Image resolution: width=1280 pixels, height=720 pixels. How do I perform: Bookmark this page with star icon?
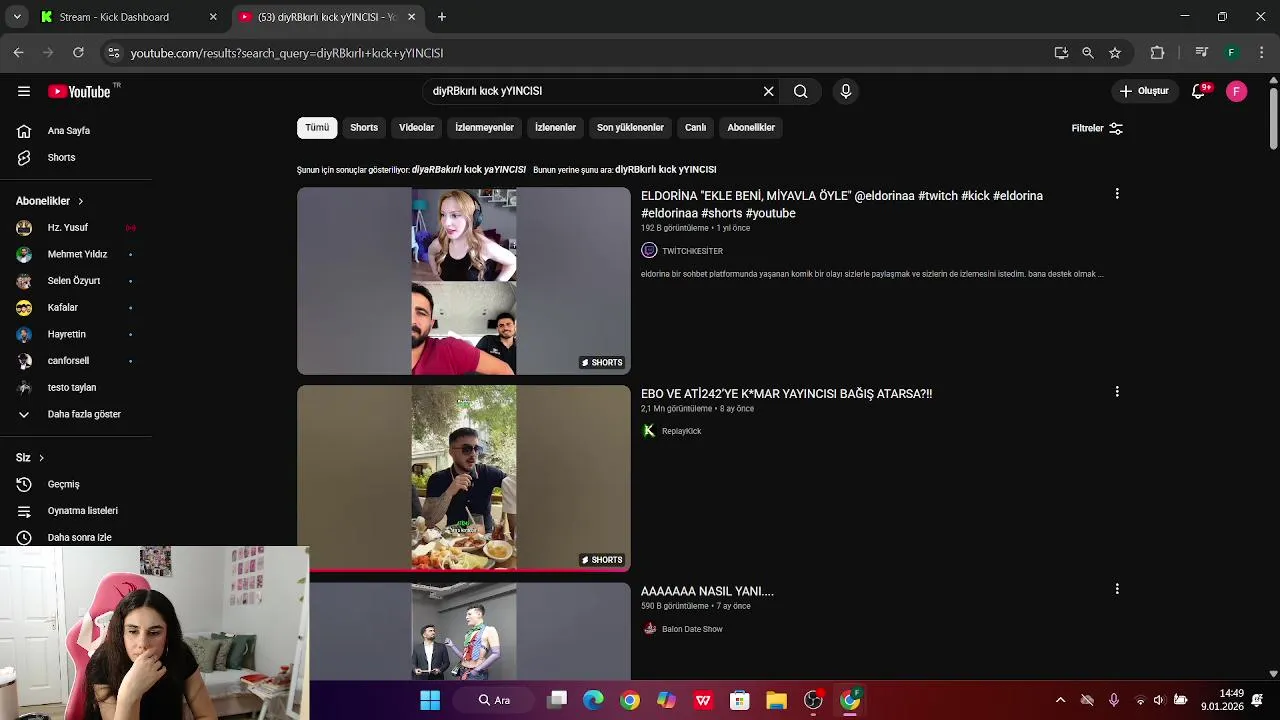click(1115, 53)
